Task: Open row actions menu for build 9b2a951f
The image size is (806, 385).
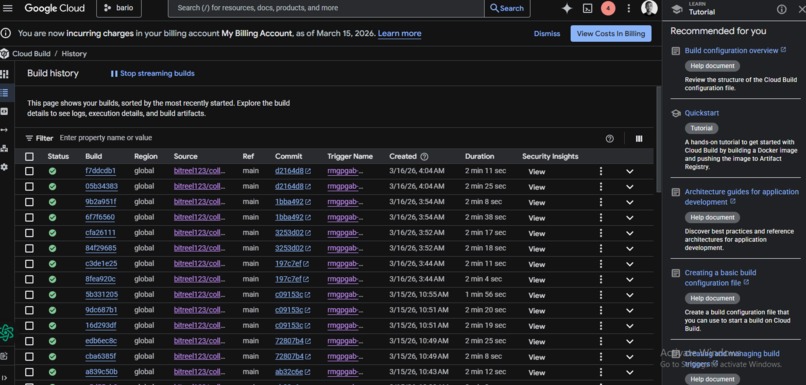Action: point(600,202)
